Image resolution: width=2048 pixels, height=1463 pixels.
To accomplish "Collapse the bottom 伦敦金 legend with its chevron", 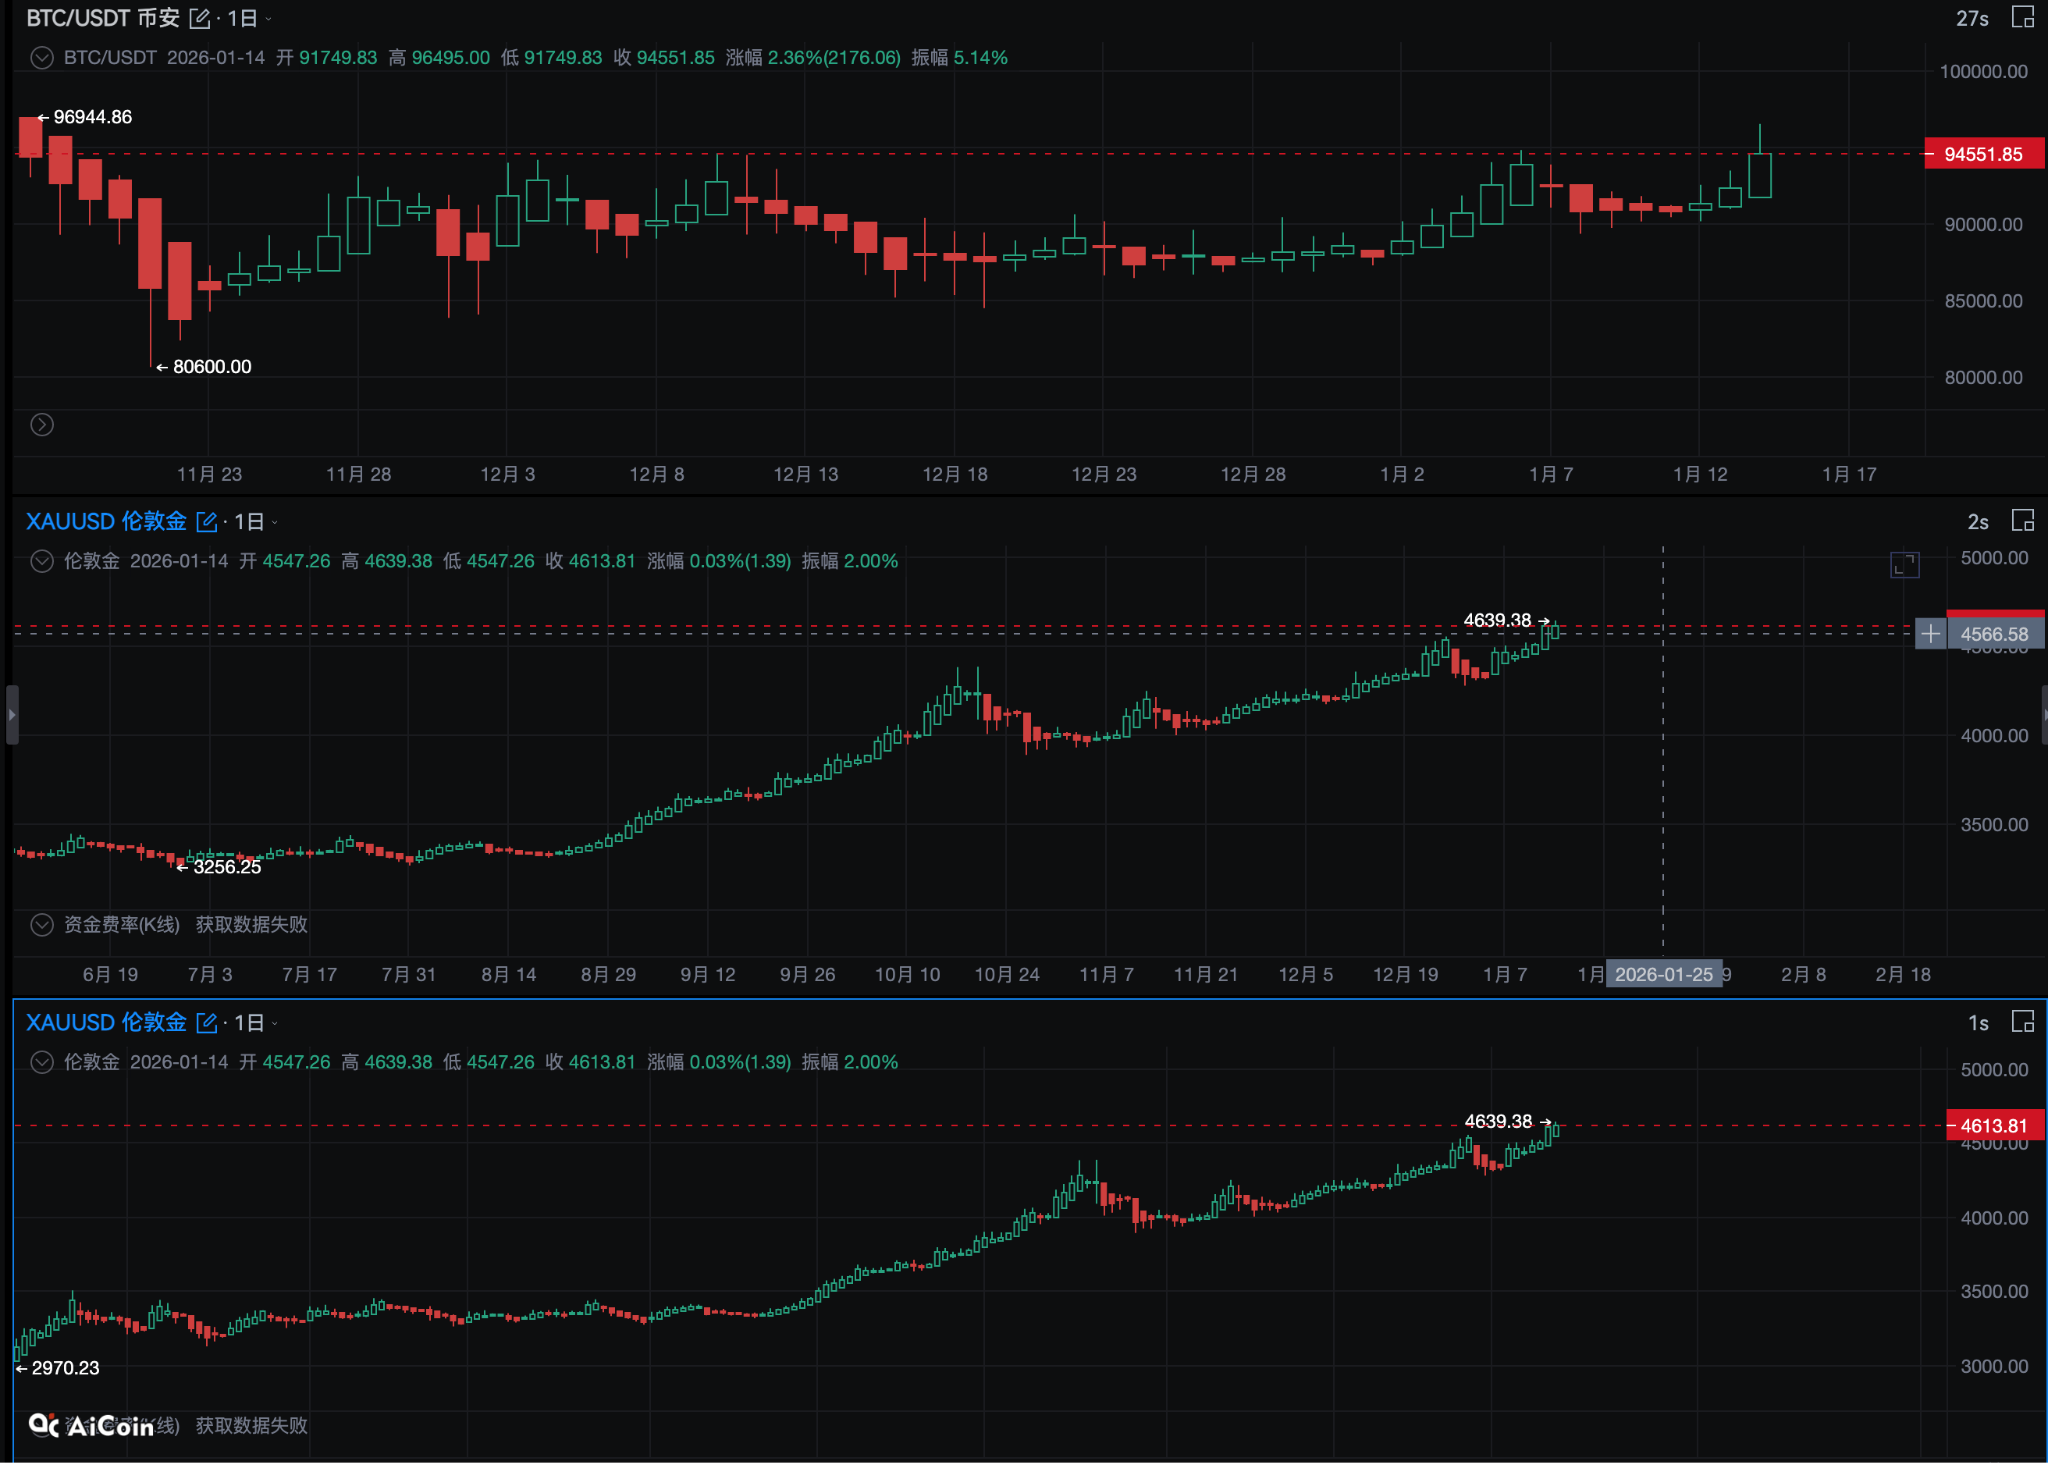I will click(41, 1062).
